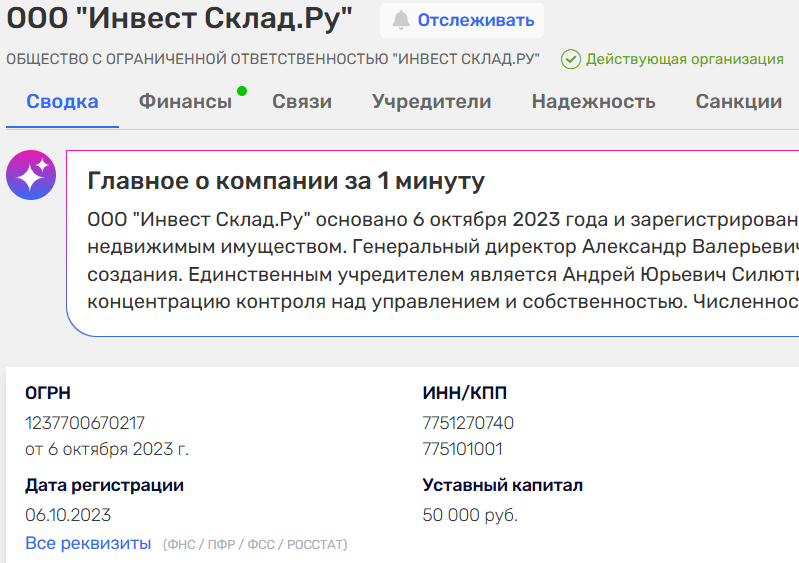Image resolution: width=799 pixels, height=563 pixels.
Task: Click the ООО "Инвест Склад.Ру" page title
Action: tap(180, 20)
